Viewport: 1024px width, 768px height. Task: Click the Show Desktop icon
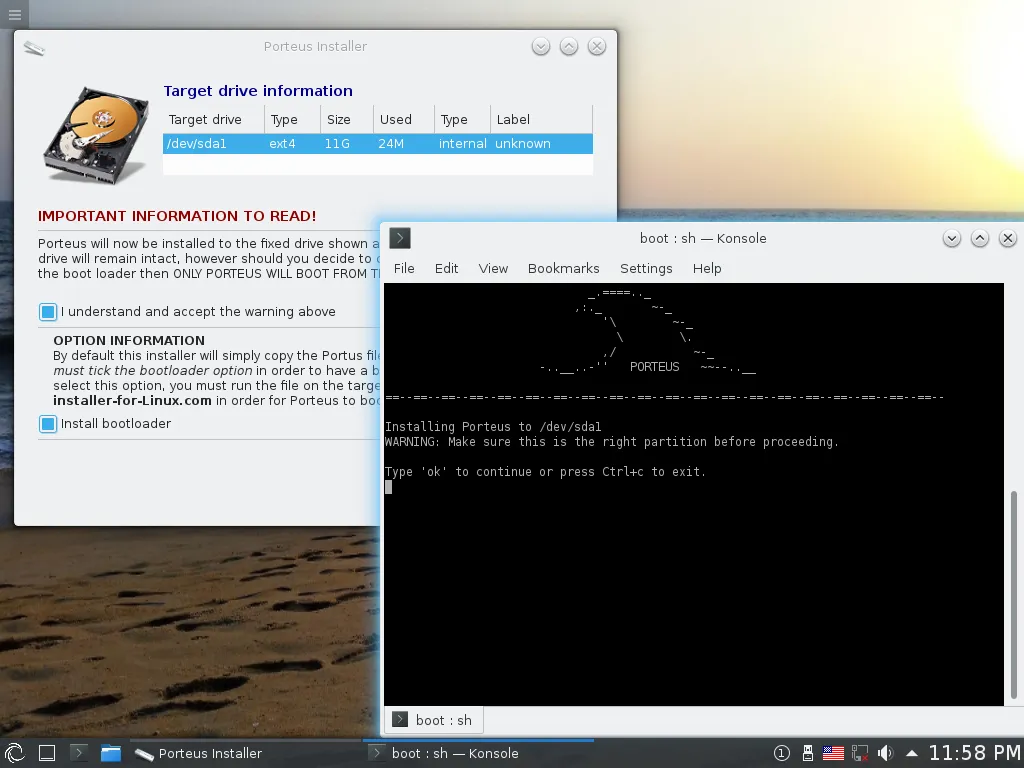[46, 752]
